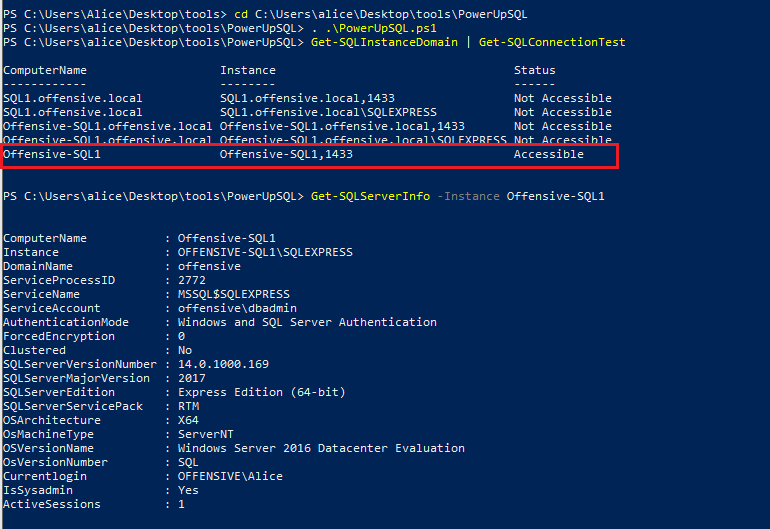Screen dimensions: 770x529
Task: Click the ServiceName value MSSQL$SQLEXPRESS
Action: pyautogui.click(x=234, y=294)
